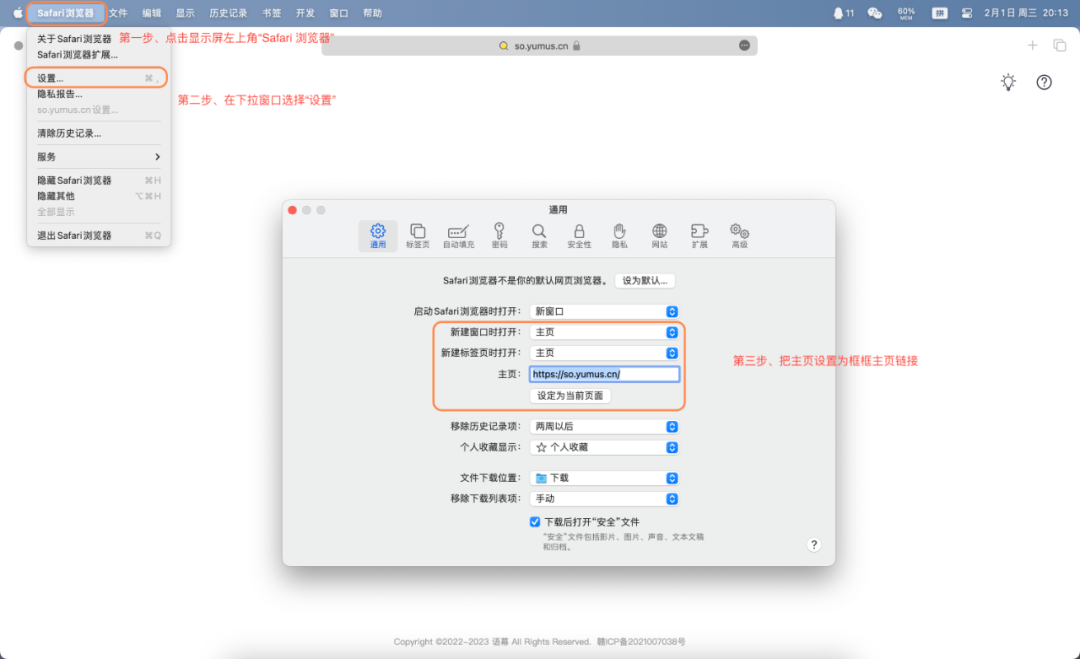Click the 60% MEM memory indicator
The width and height of the screenshot is (1080, 659).
(906, 13)
